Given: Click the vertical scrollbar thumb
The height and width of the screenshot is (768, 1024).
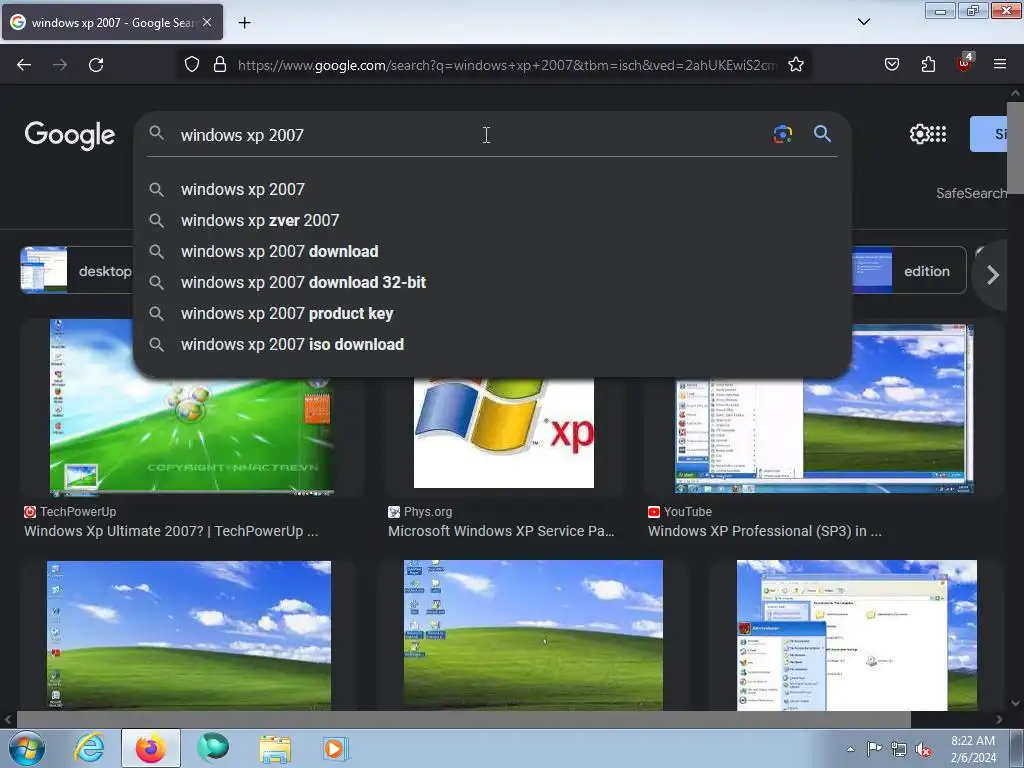Looking at the screenshot, I should coord(1015,150).
